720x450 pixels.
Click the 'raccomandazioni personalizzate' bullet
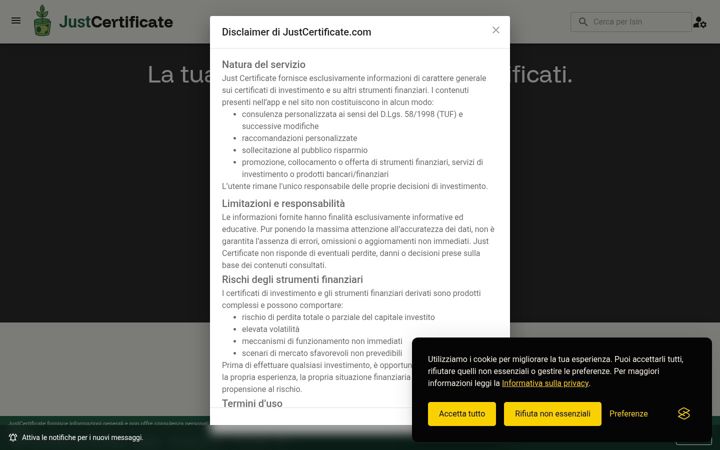[299, 138]
